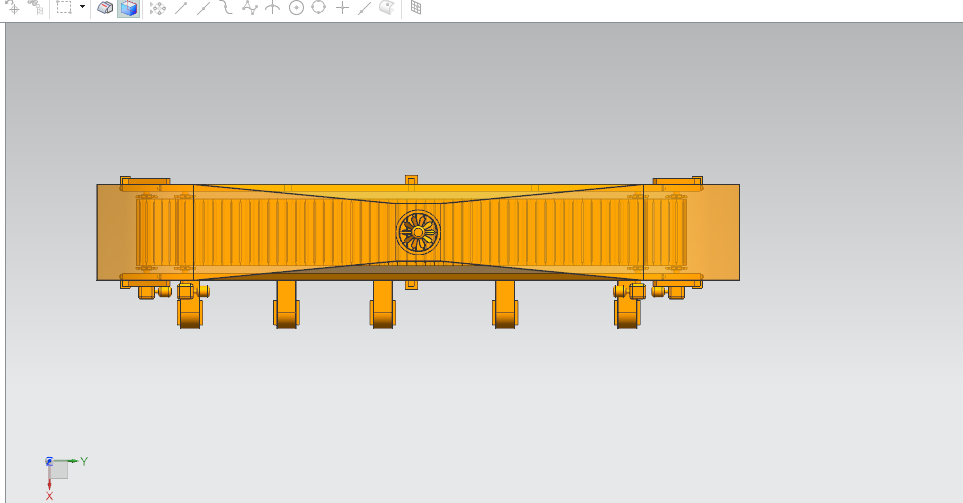Viewport: 963px width, 503px height.
Task: Enable point on face snap icon
Action: (x=386, y=7)
